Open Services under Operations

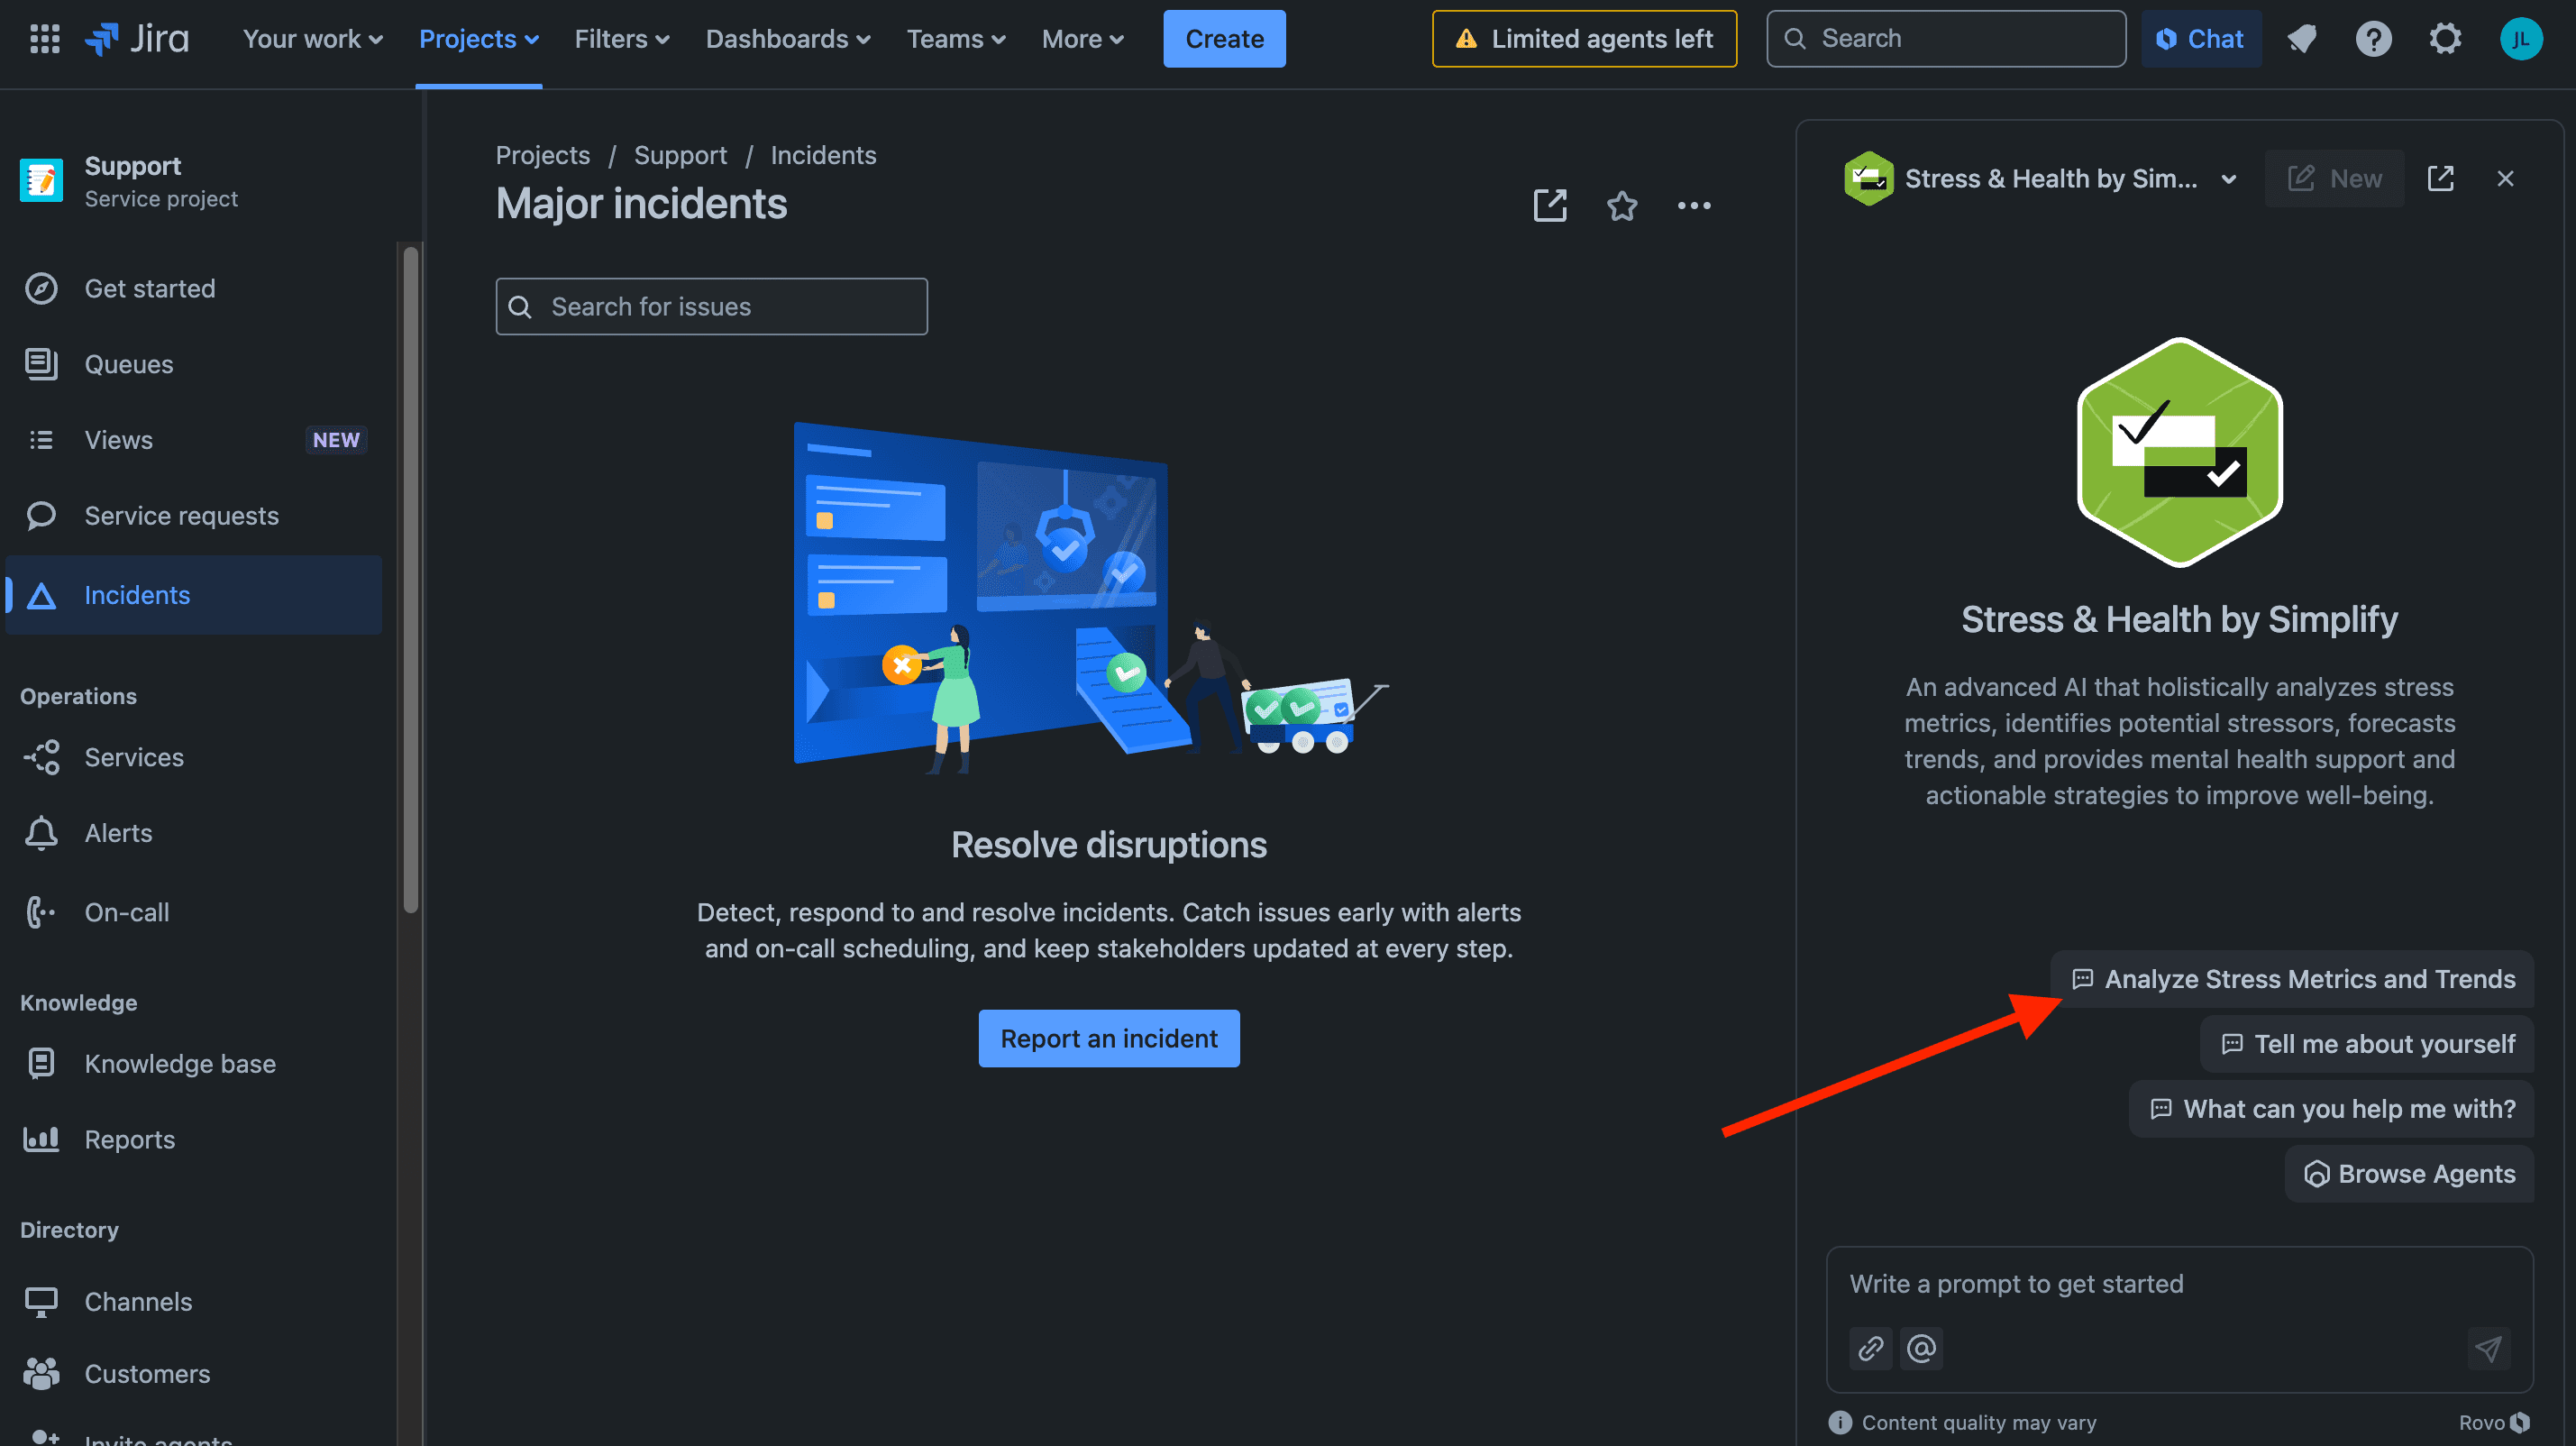click(194, 757)
